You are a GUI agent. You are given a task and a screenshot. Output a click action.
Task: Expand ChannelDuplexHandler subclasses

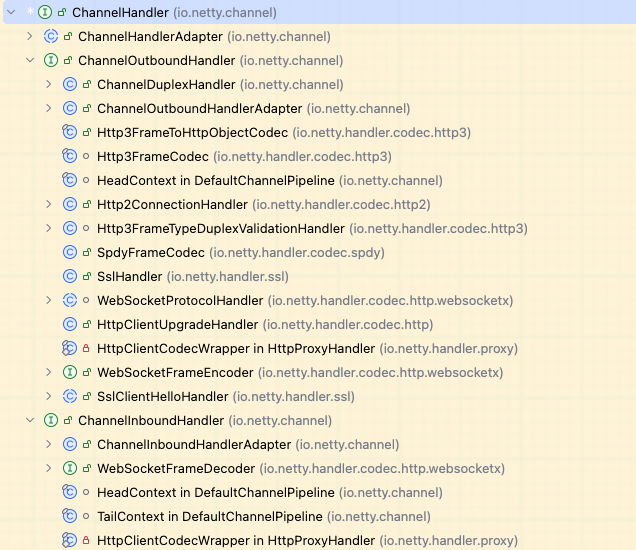pos(48,84)
